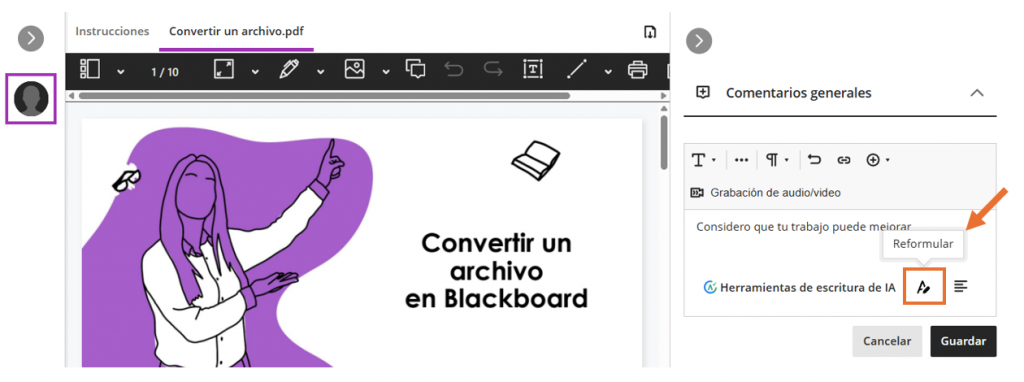1024x382 pixels.
Task: Select the line drawing tool
Action: (x=577, y=69)
